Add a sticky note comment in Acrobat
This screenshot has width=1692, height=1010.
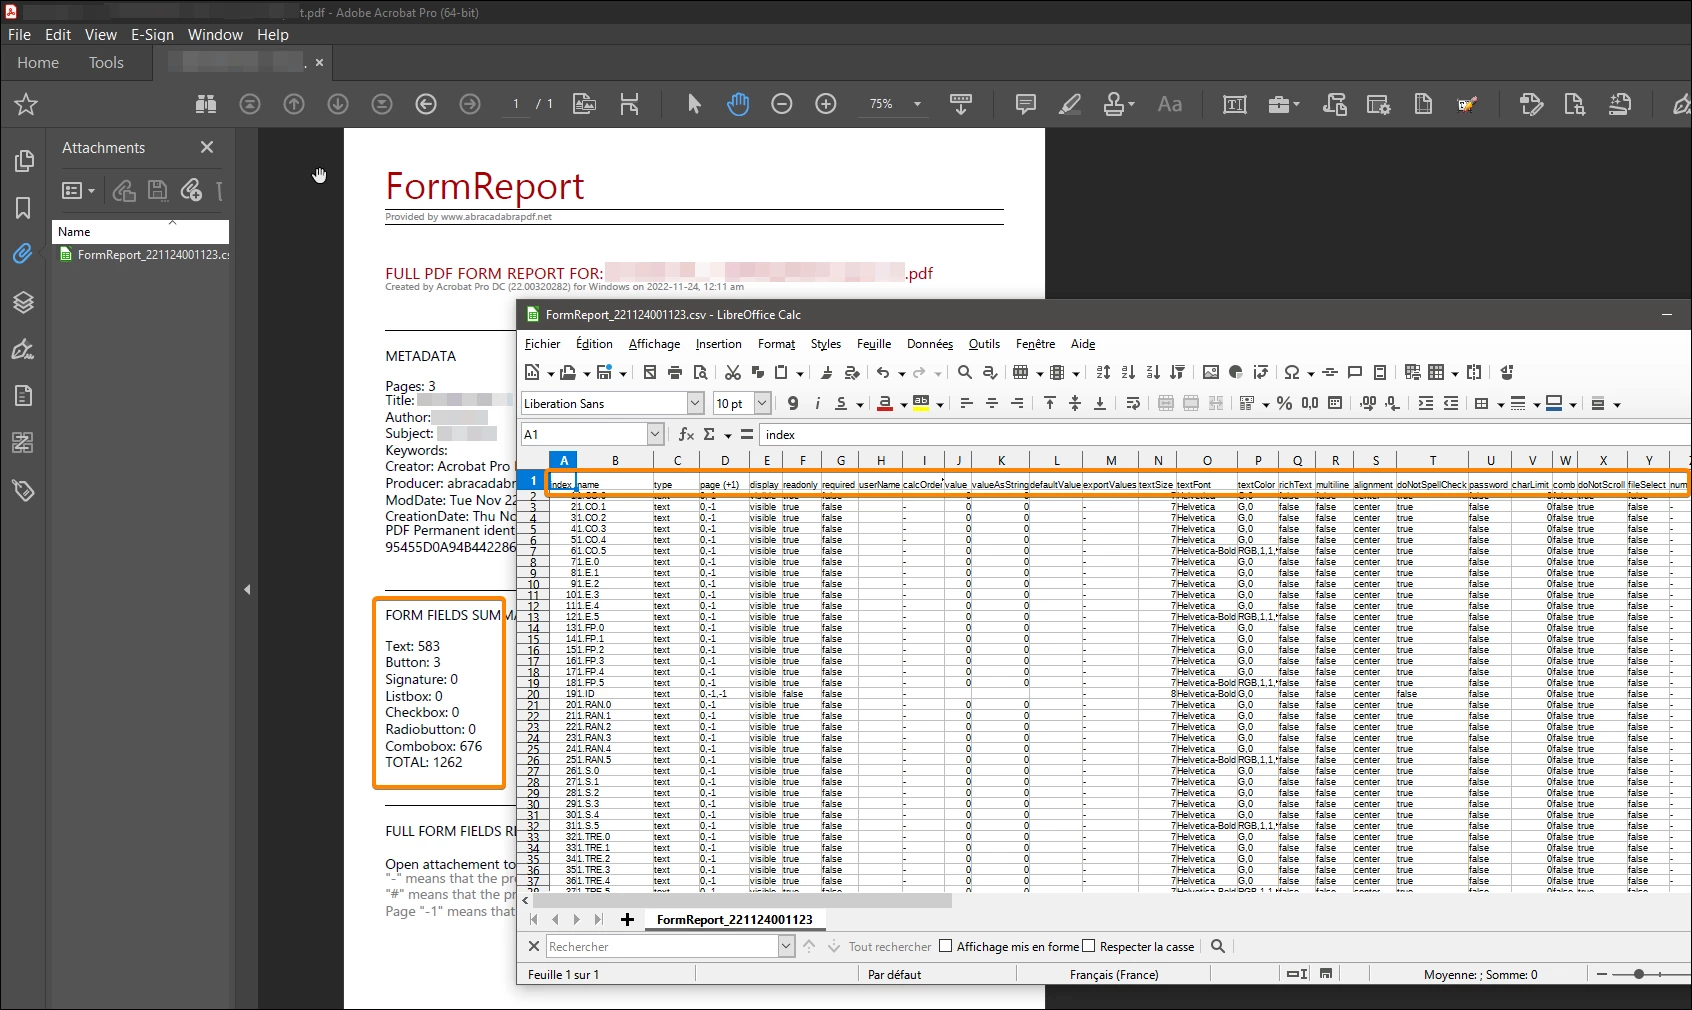[1025, 104]
